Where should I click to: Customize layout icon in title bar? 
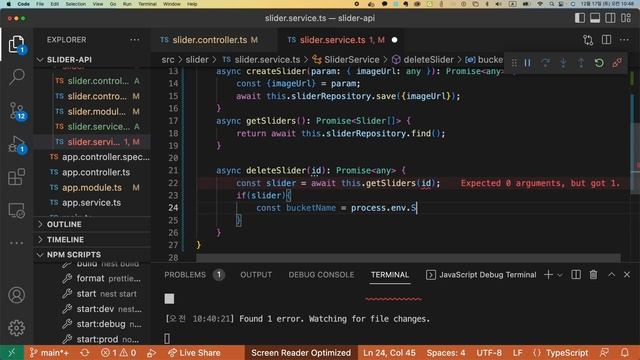click(626, 18)
